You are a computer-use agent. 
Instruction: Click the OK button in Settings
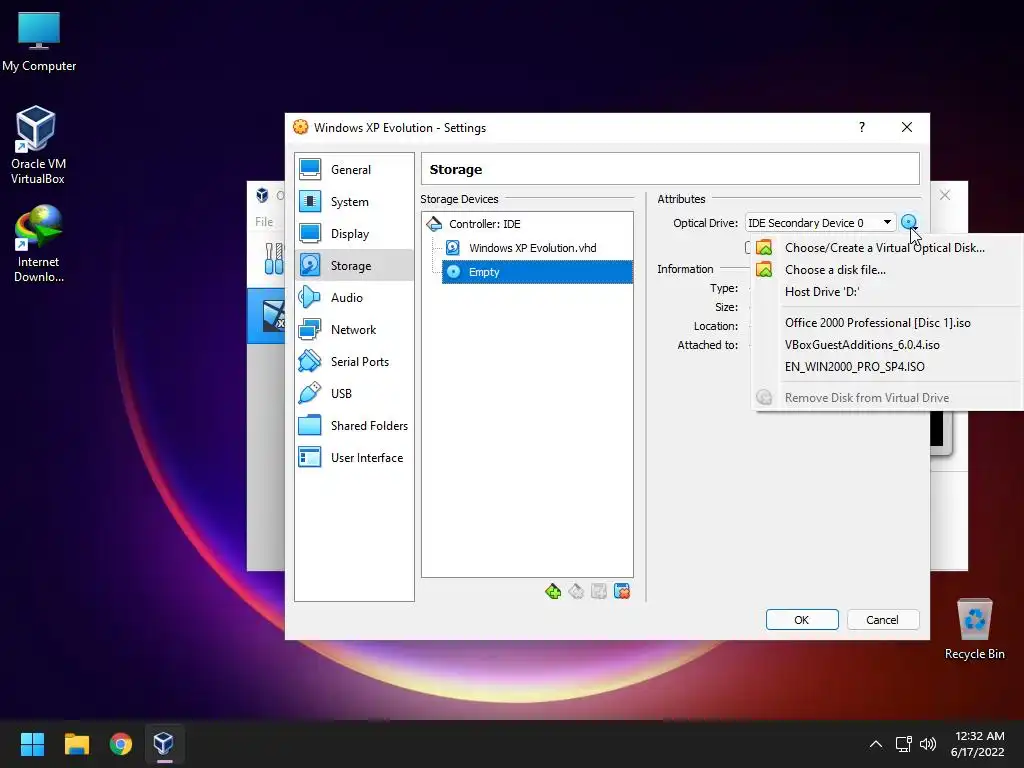tap(802, 620)
